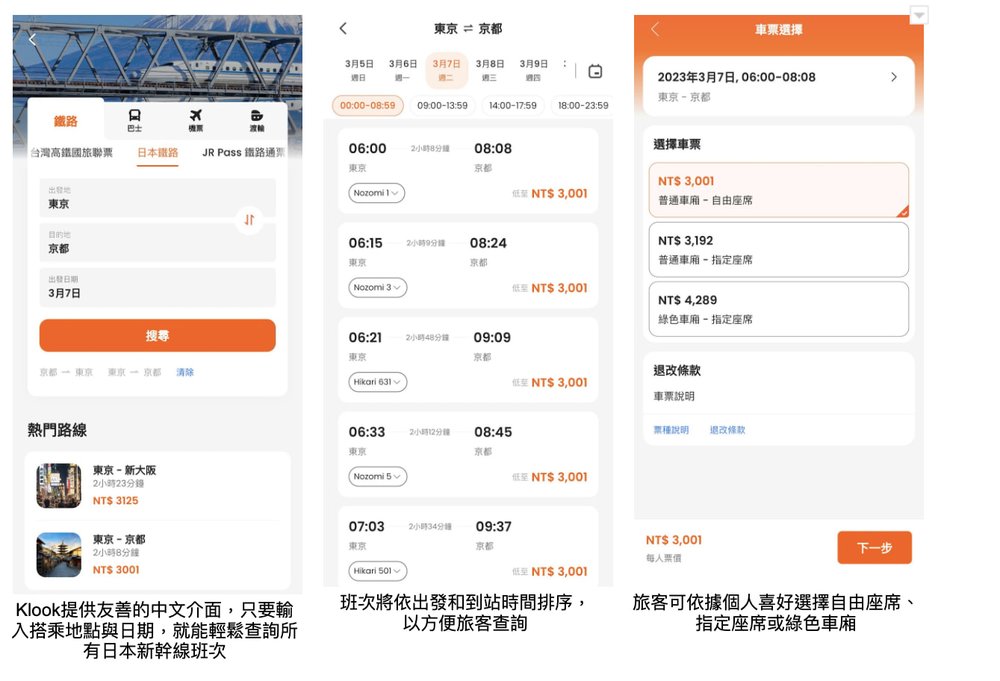The height and width of the screenshot is (681, 1000).
Task: Tap the back arrow on the search screen
Action: (32, 40)
